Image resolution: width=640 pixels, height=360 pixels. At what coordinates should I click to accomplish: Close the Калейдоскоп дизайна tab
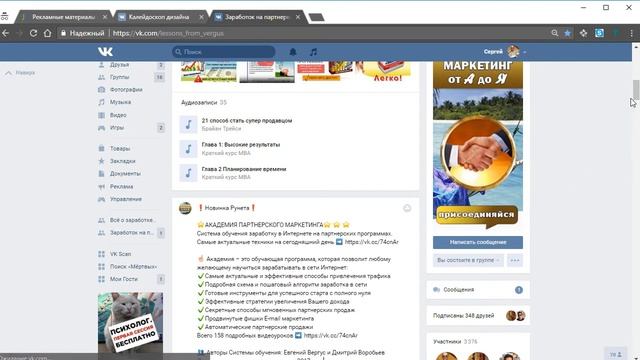click(201, 17)
